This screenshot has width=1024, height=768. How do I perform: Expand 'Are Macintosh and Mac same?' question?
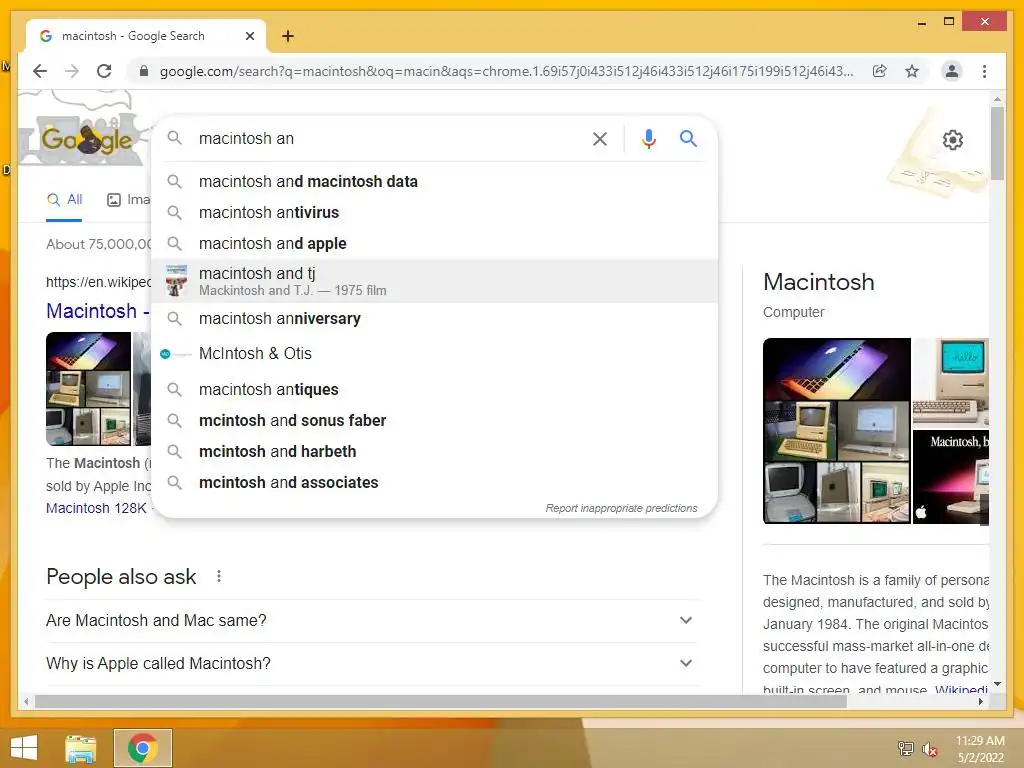372,620
